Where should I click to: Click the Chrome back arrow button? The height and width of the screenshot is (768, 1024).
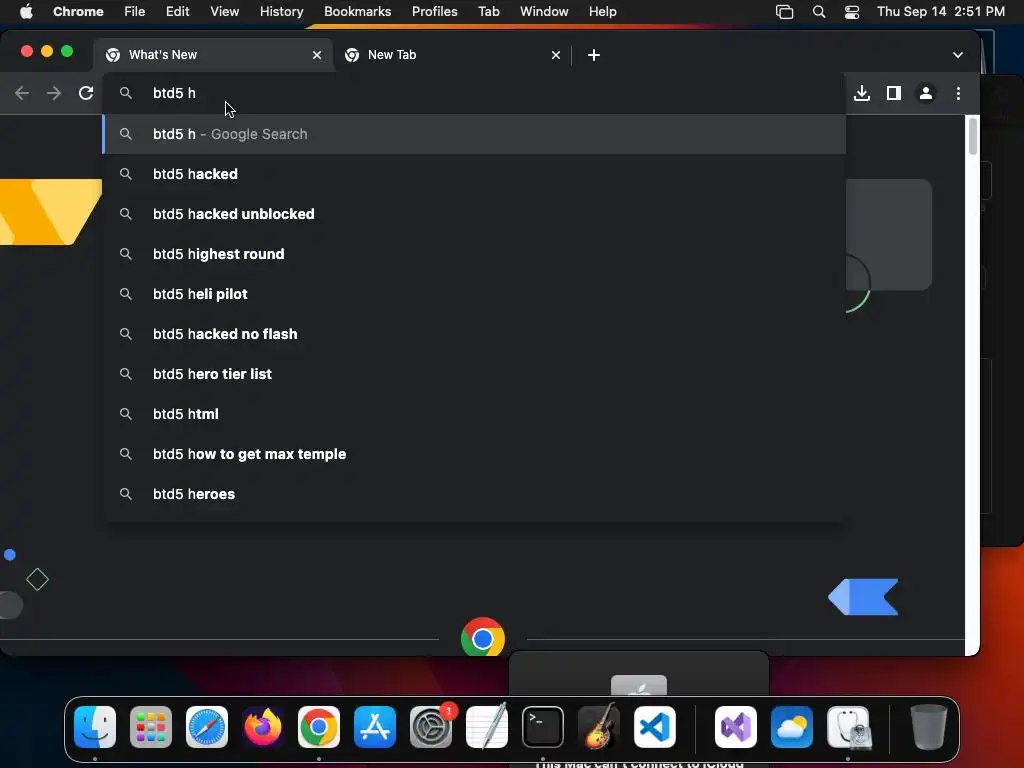coord(22,93)
